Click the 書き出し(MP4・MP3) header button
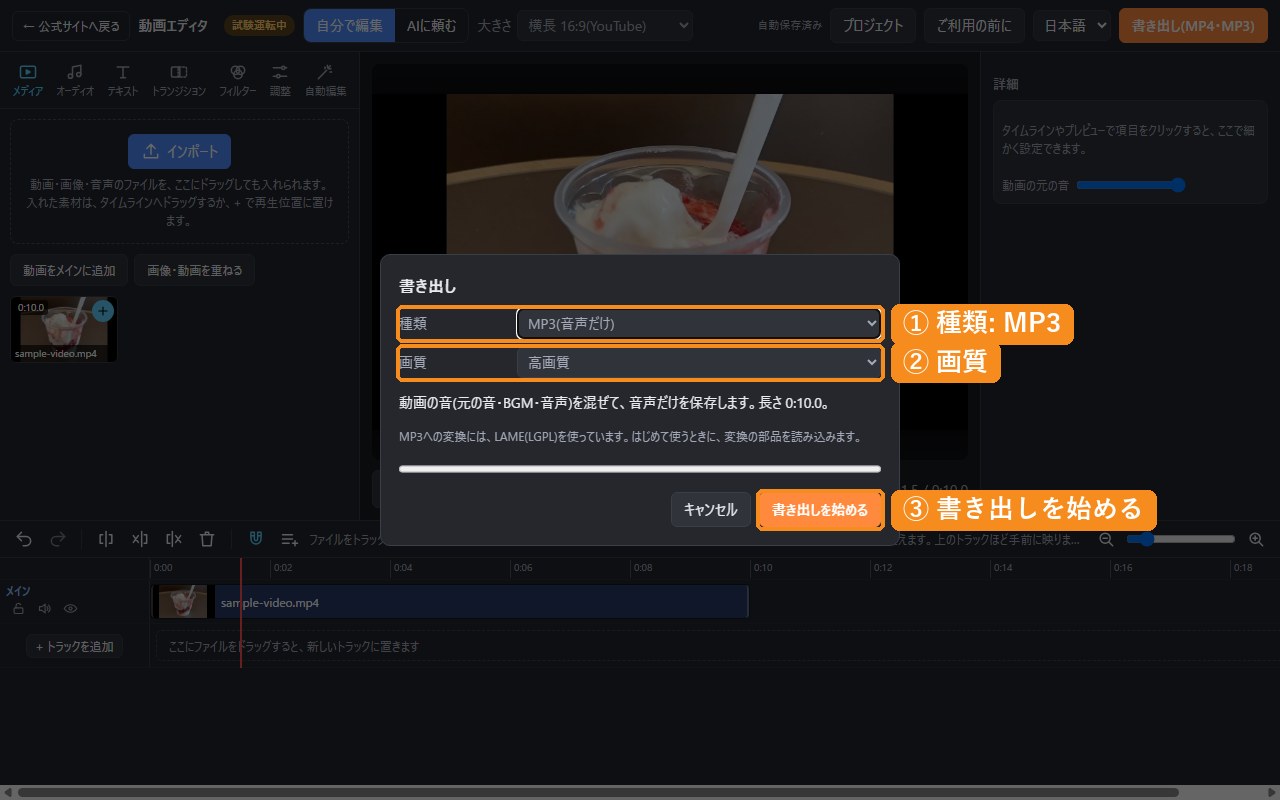 [1193, 26]
